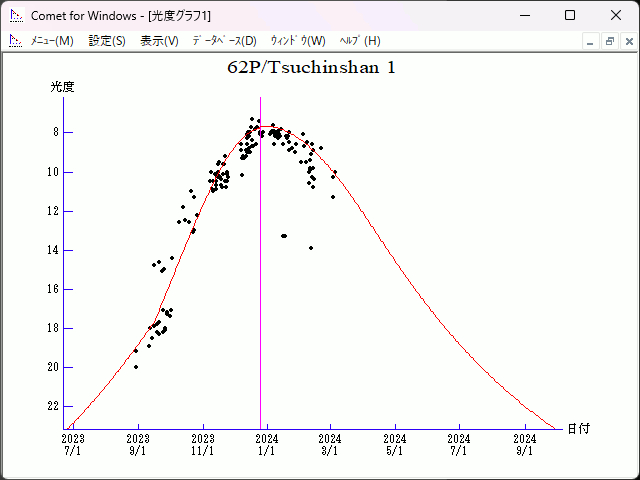640x480 pixels.
Task: Click the magnitude 20 axis label
Action: click(53, 367)
